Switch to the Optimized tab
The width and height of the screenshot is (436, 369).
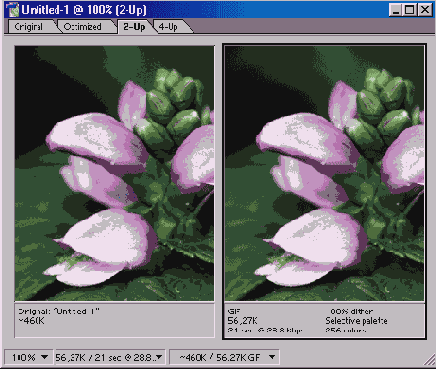pos(84,27)
